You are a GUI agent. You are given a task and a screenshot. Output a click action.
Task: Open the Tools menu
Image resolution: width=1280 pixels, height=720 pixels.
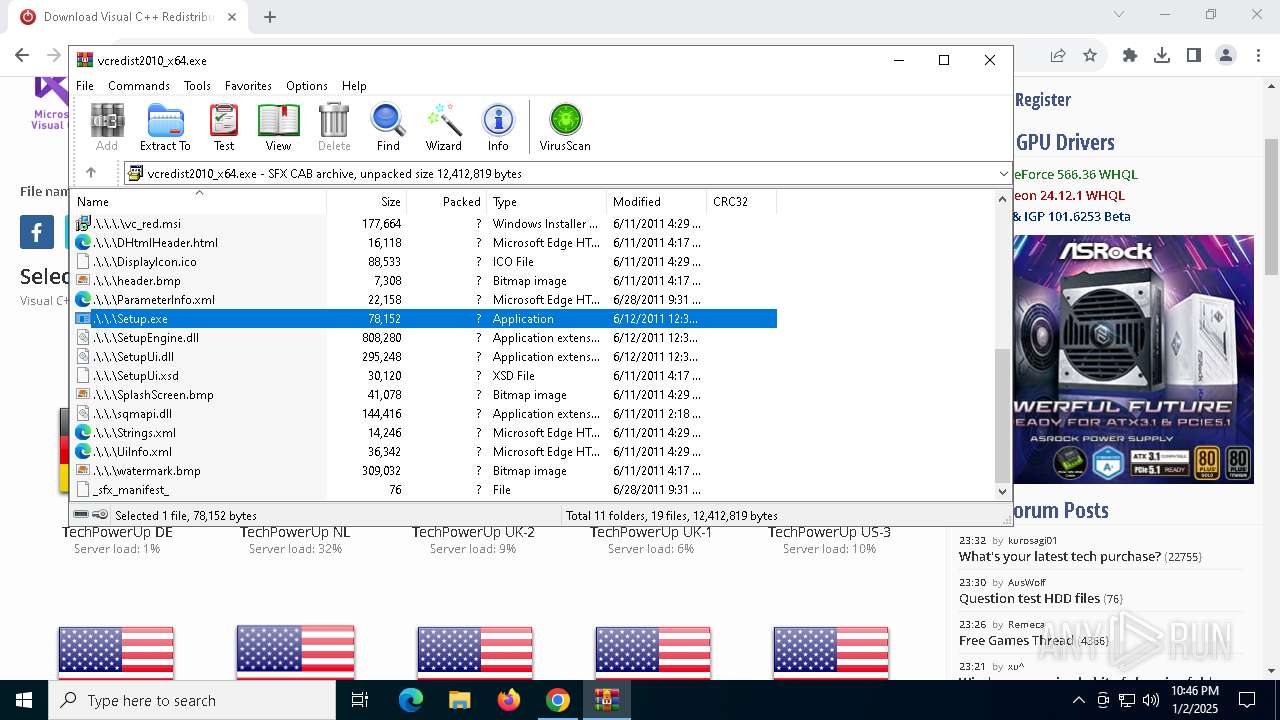(x=197, y=86)
